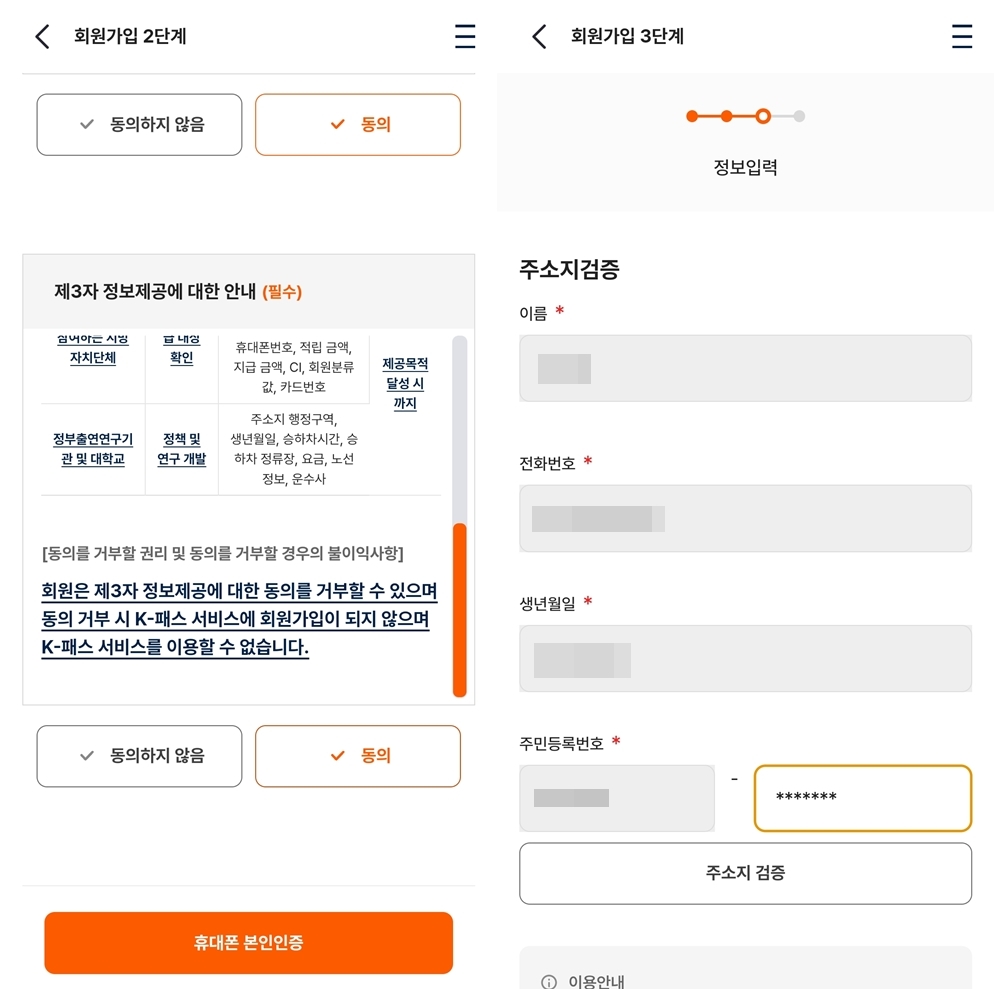Click the checkmark inside the orange 동의 button

(335, 756)
